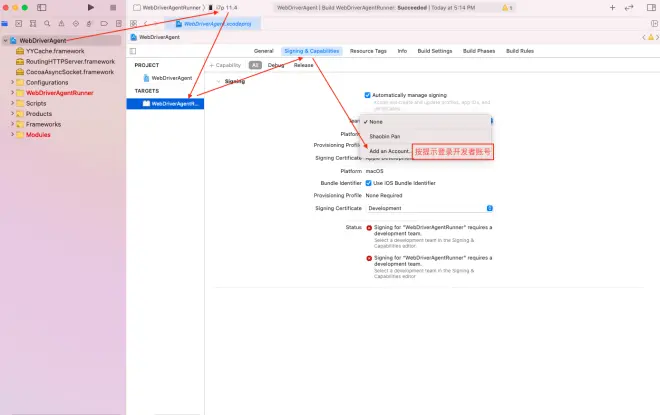Show the Breakpoint navigator
This screenshot has height=415, width=660.
[x=104, y=24]
